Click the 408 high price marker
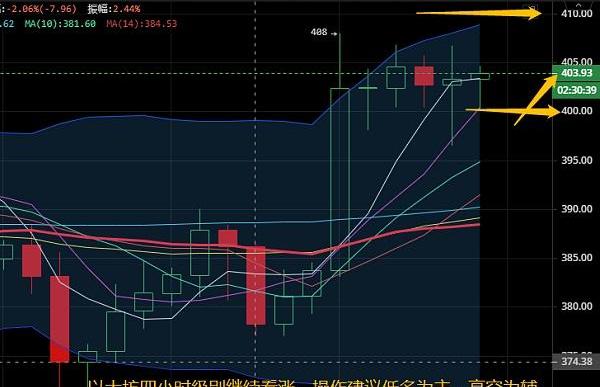The height and width of the screenshot is (387, 600). (319, 33)
